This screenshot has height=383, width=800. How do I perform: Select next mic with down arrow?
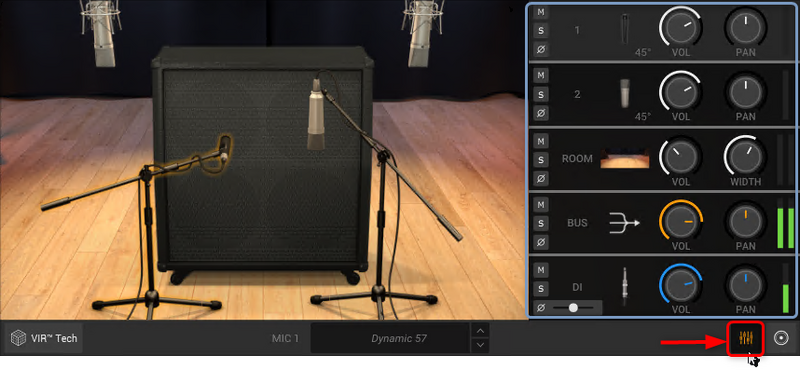(480, 345)
